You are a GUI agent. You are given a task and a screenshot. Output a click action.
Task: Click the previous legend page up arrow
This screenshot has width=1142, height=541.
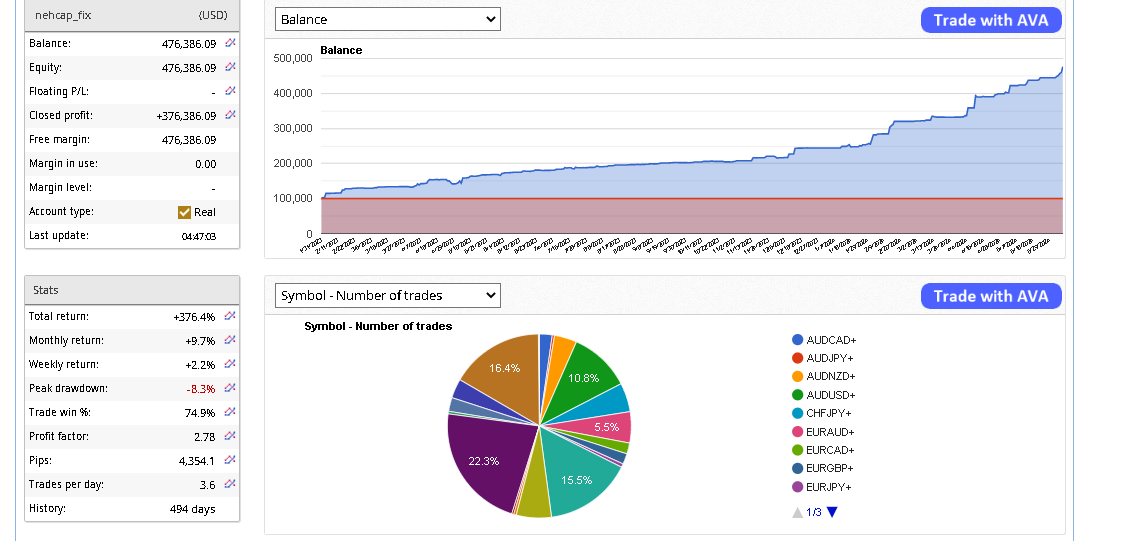(x=797, y=513)
